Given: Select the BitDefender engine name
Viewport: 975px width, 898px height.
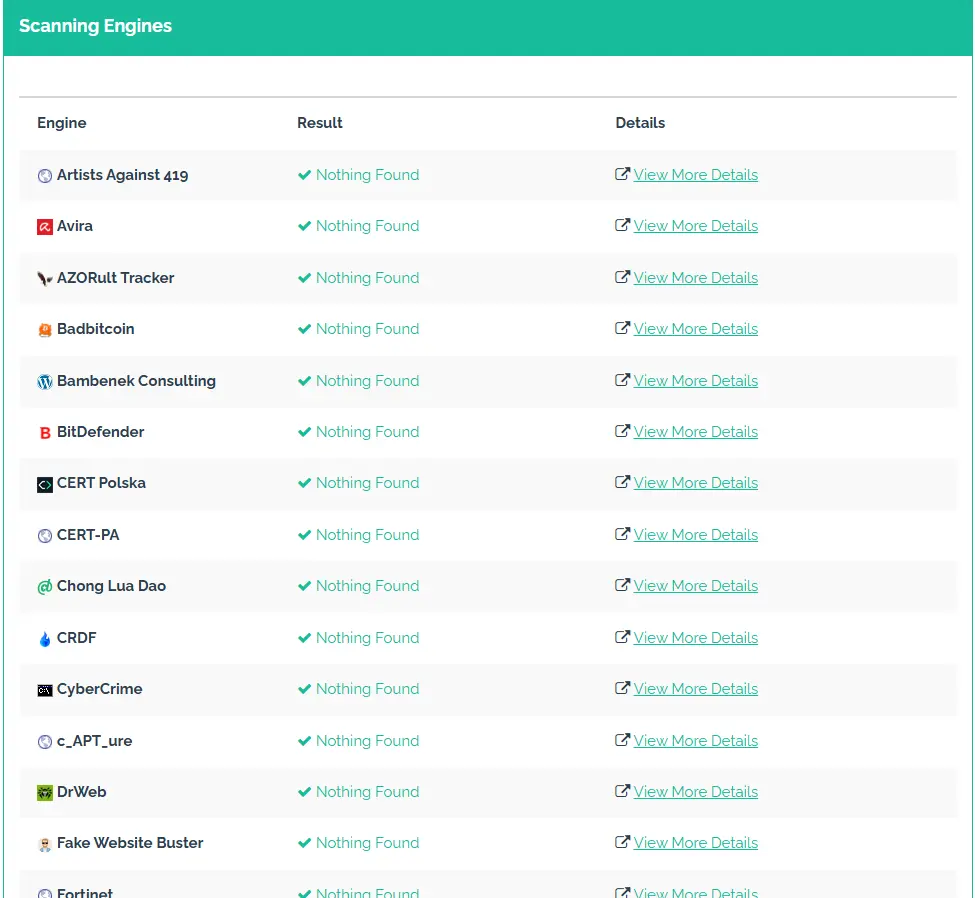Looking at the screenshot, I should coord(101,432).
